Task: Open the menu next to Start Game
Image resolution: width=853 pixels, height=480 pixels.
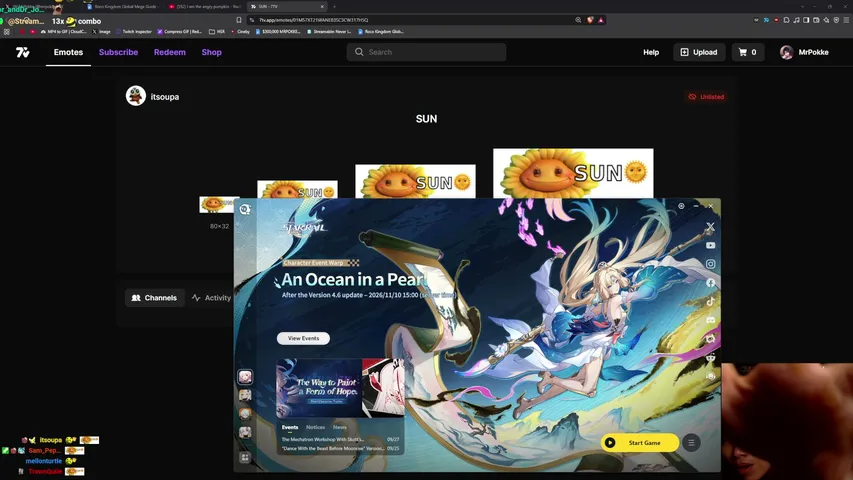Action: (x=691, y=443)
